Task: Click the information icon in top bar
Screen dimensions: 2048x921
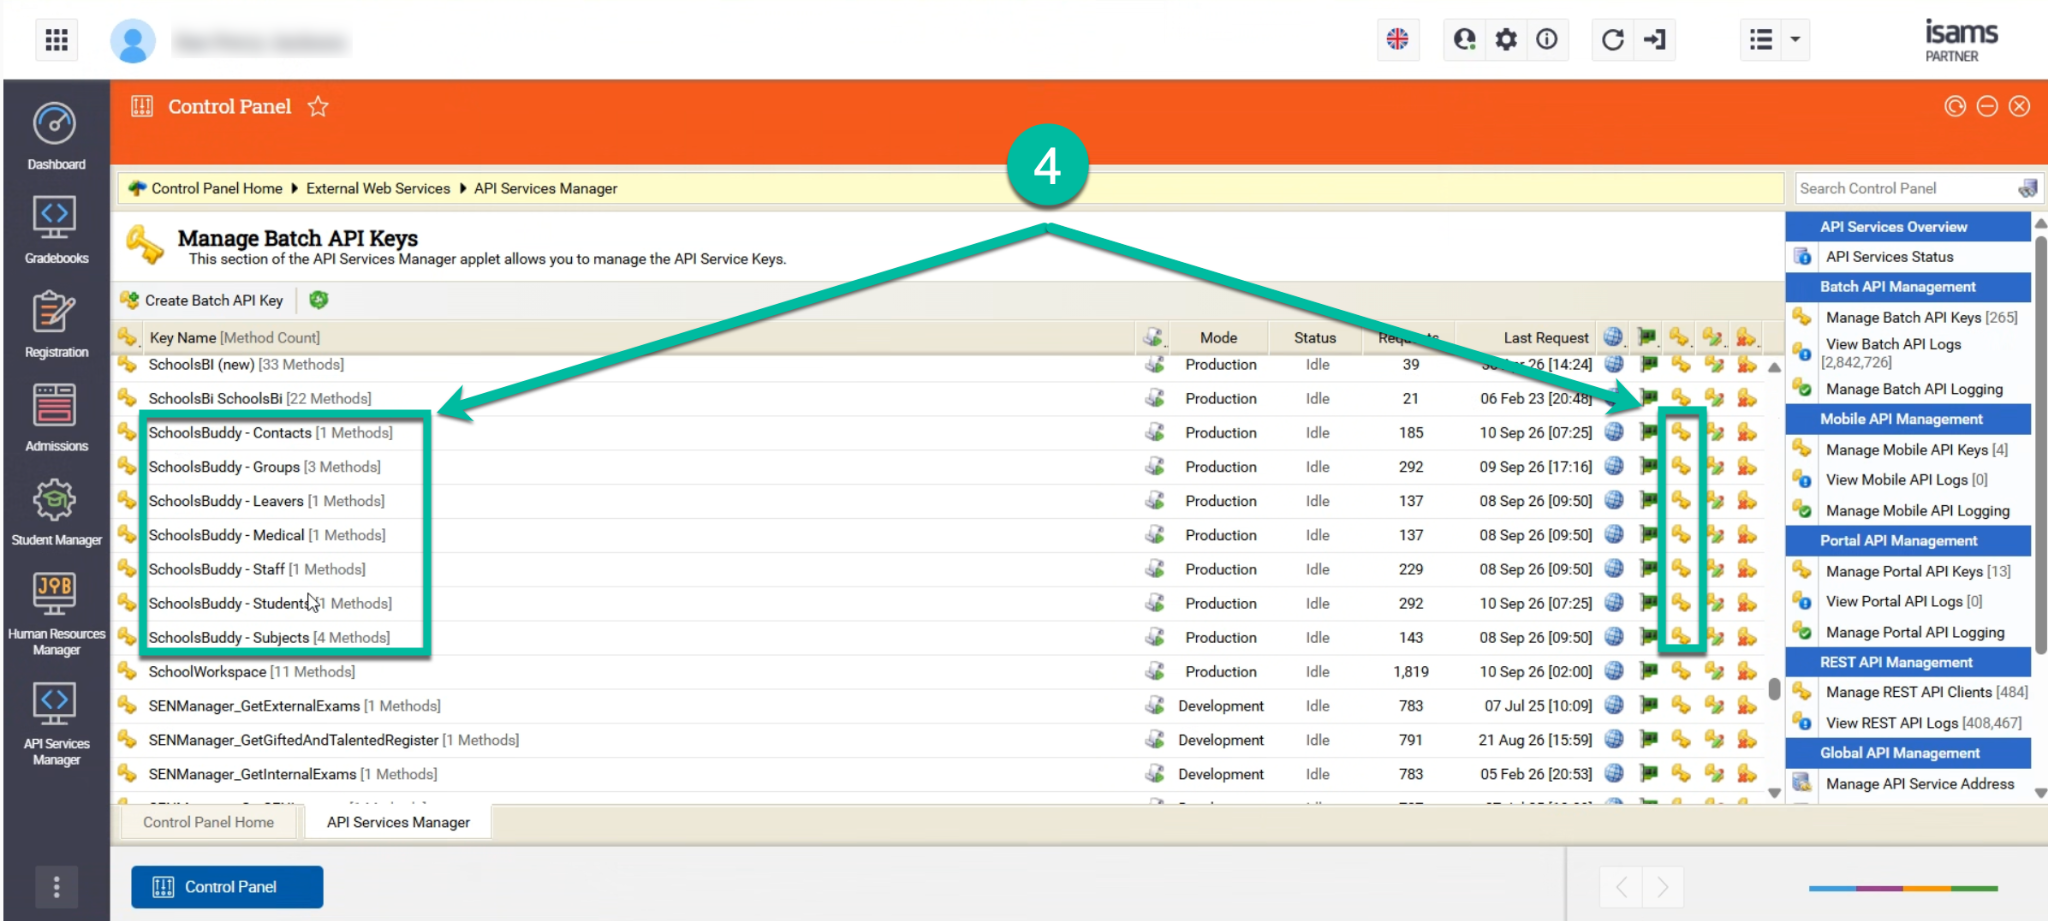Action: tap(1547, 39)
